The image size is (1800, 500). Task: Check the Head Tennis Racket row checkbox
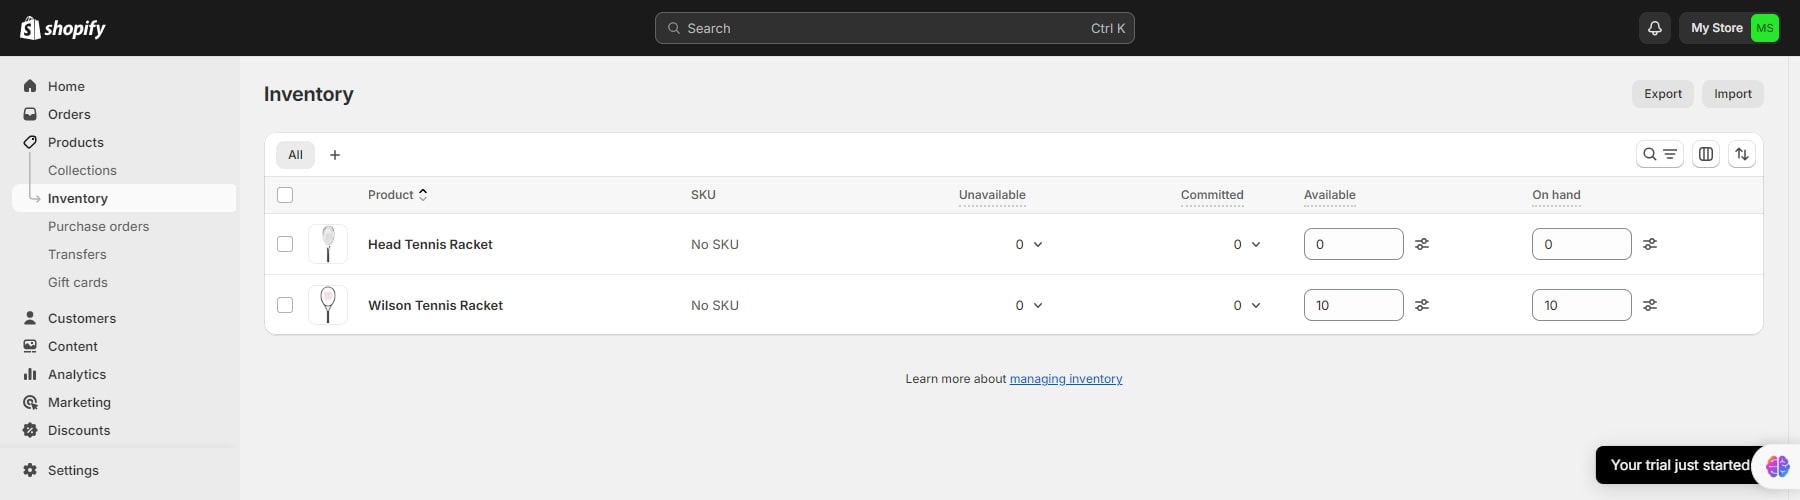pyautogui.click(x=285, y=244)
